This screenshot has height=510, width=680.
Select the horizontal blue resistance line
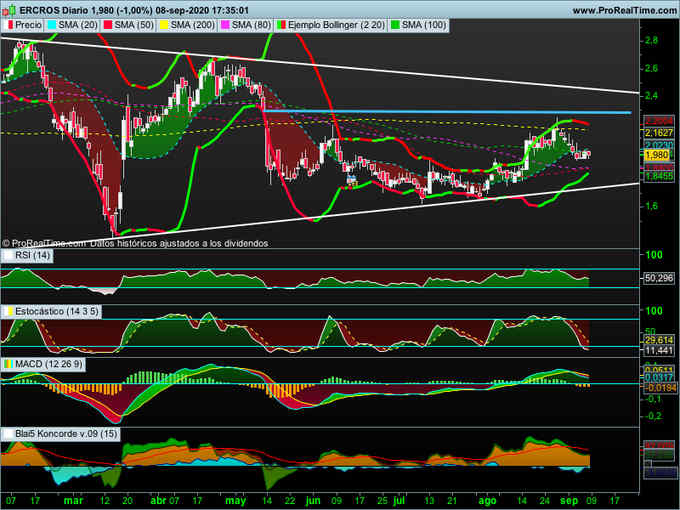pos(450,112)
